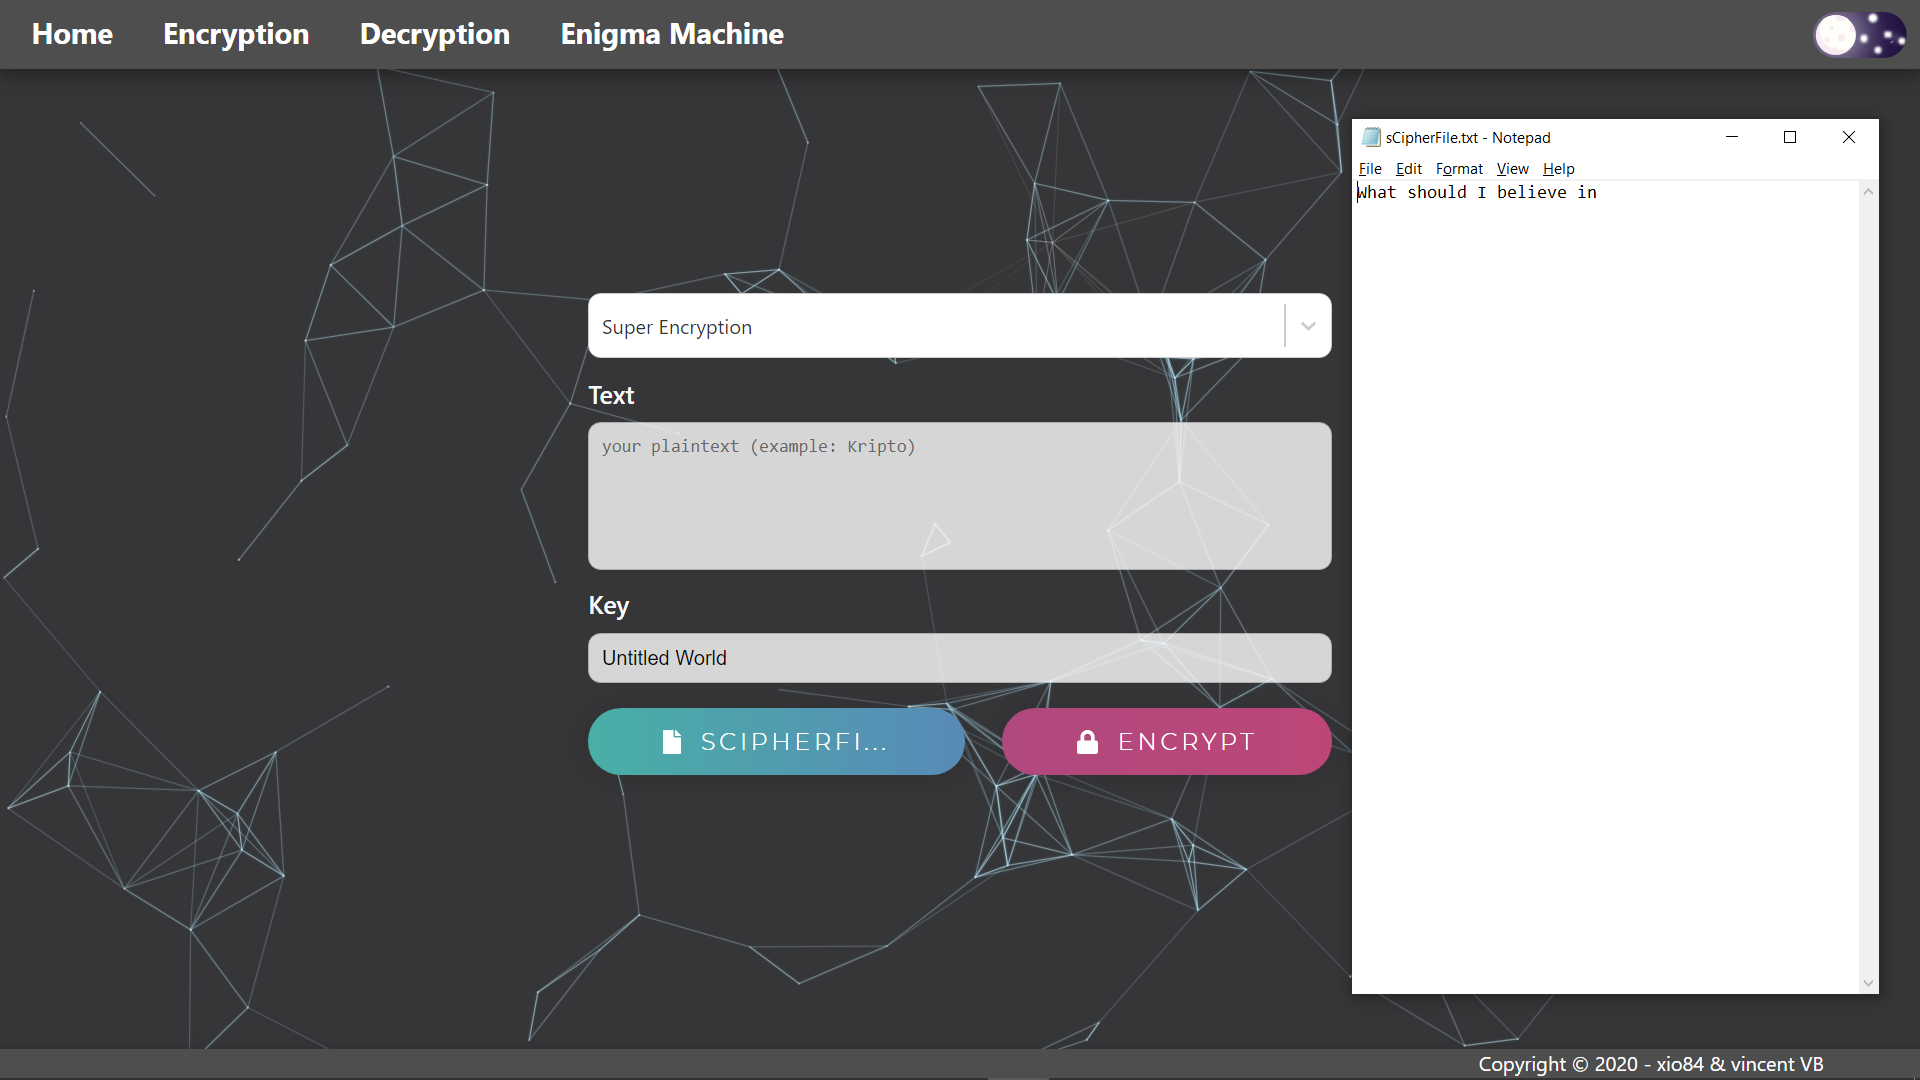Maximize the Notepad window
Viewport: 1920px width, 1080px height.
tap(1790, 137)
